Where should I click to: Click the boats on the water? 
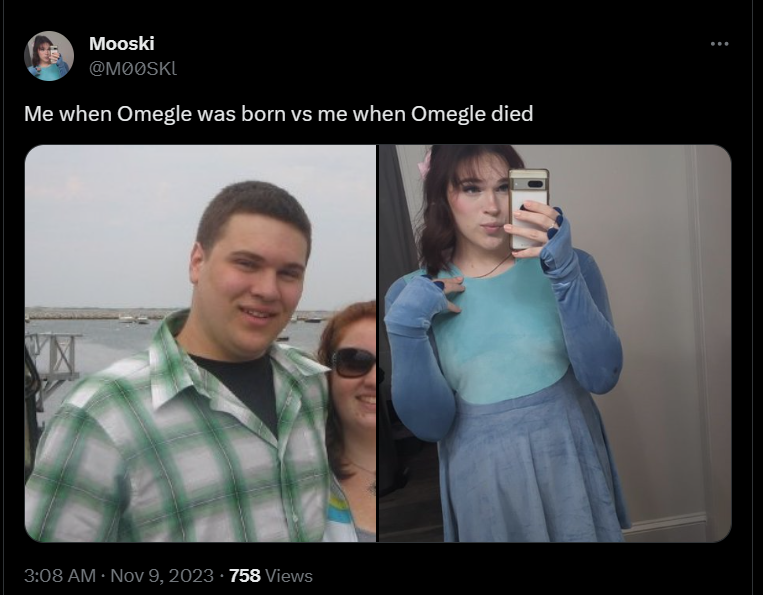pos(134,319)
